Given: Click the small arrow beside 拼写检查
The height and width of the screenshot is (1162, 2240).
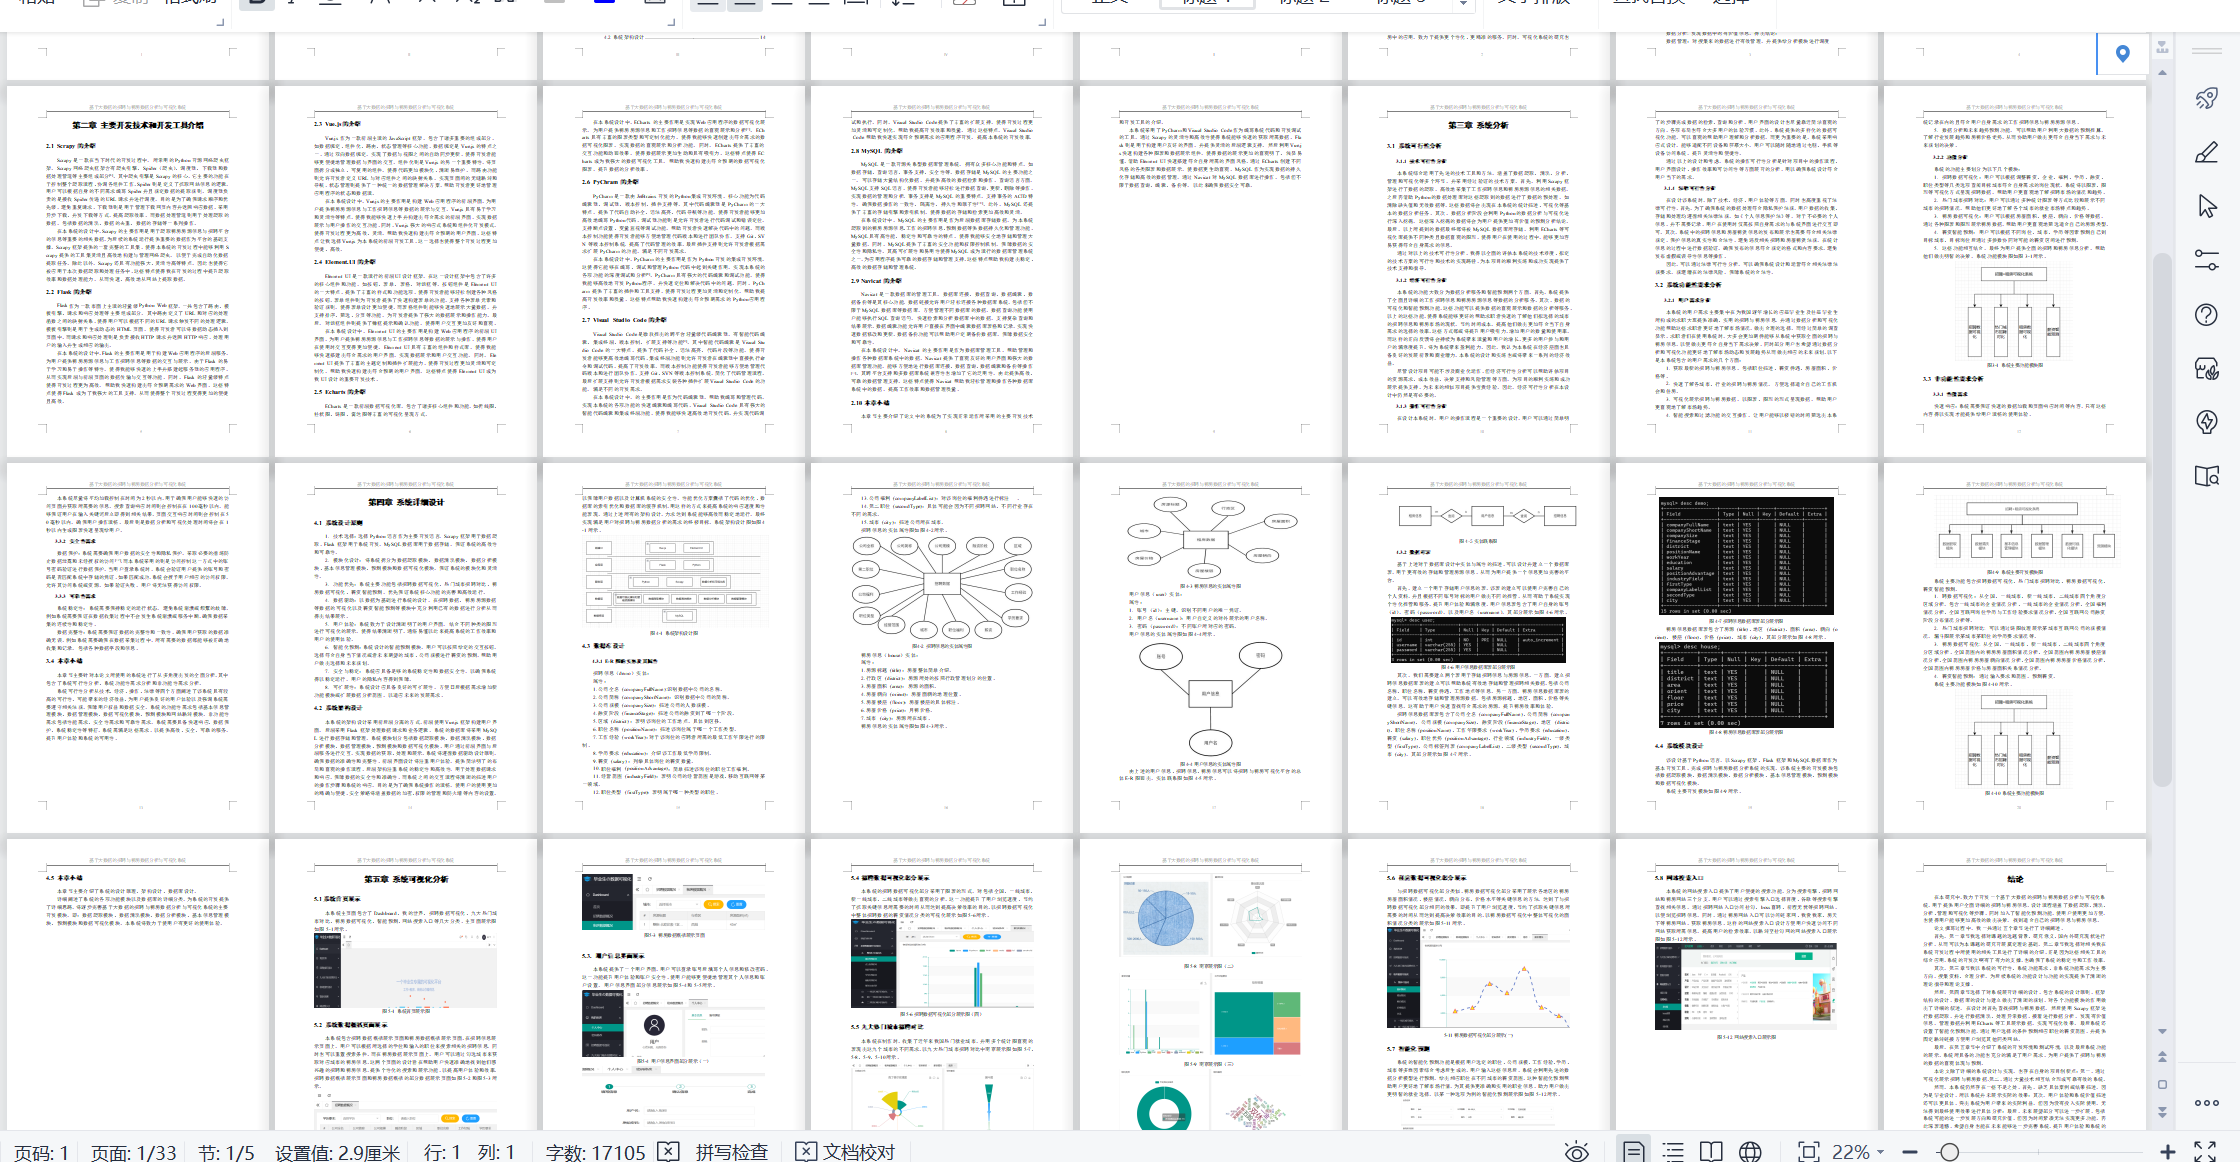Looking at the screenshot, I should tap(668, 1151).
